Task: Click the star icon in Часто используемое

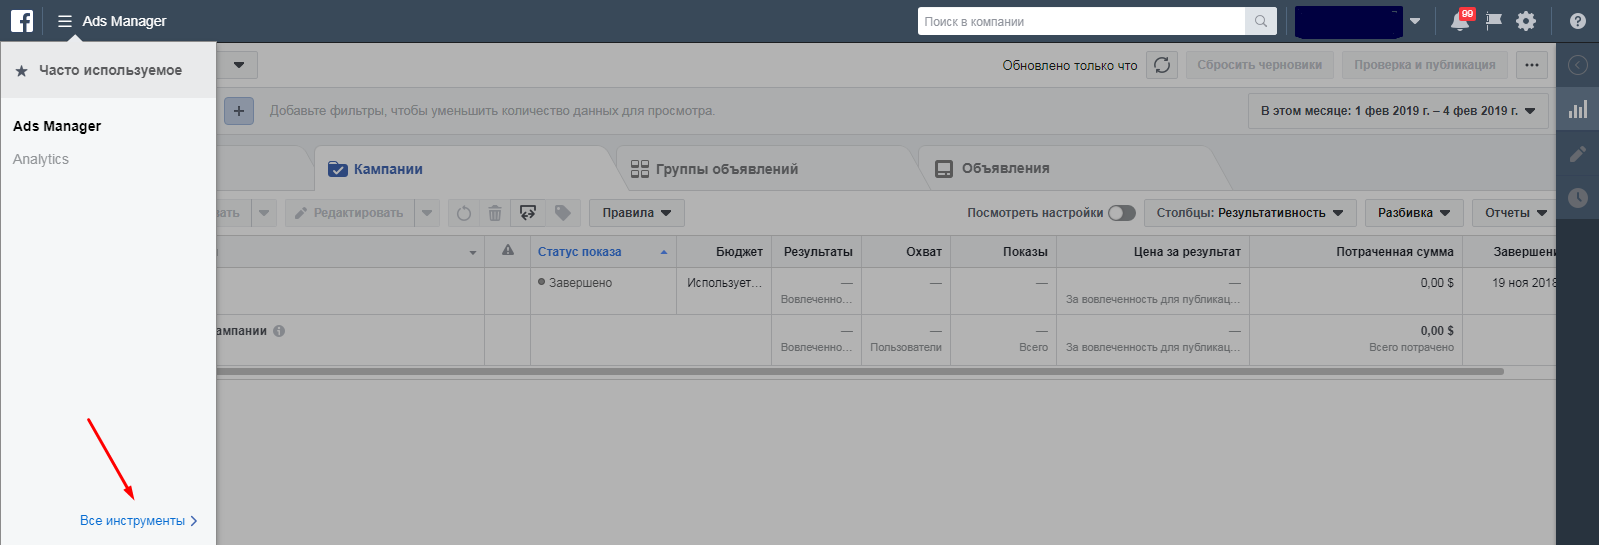Action: (x=22, y=71)
